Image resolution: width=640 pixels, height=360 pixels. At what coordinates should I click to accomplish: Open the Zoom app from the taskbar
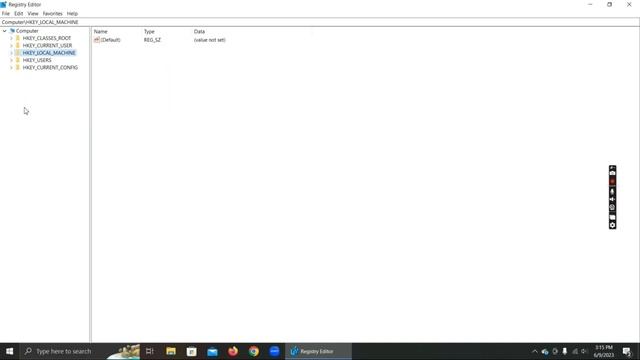click(x=274, y=351)
